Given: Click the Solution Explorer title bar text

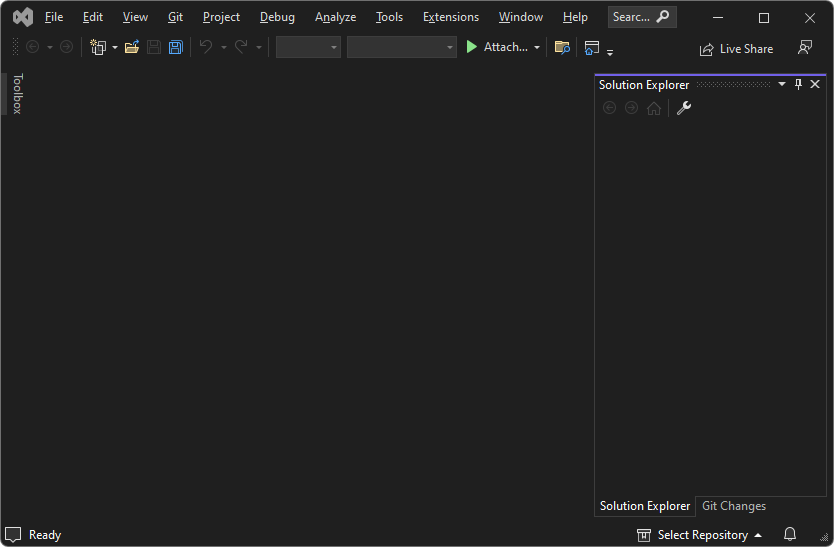Looking at the screenshot, I should (x=644, y=85).
